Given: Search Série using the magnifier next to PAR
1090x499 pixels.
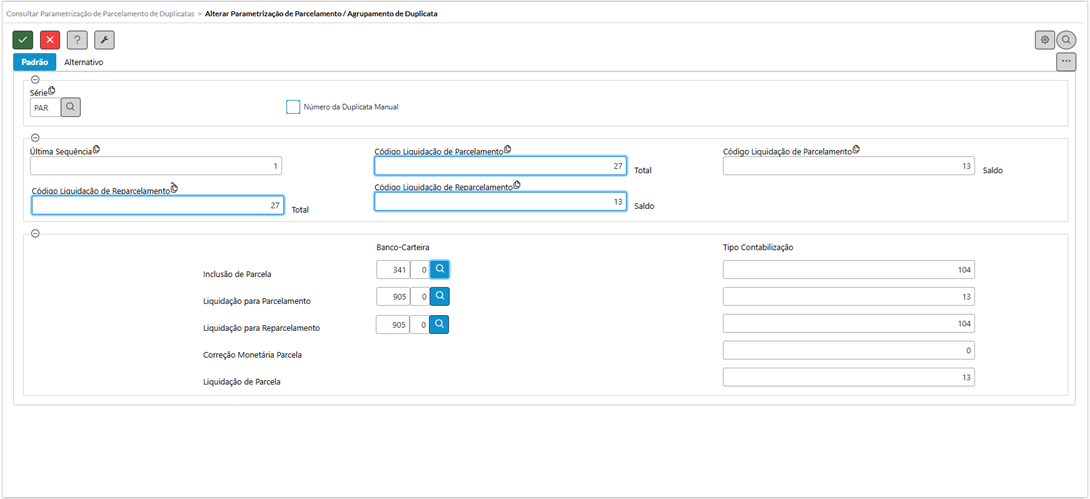Looking at the screenshot, I should pos(71,108).
